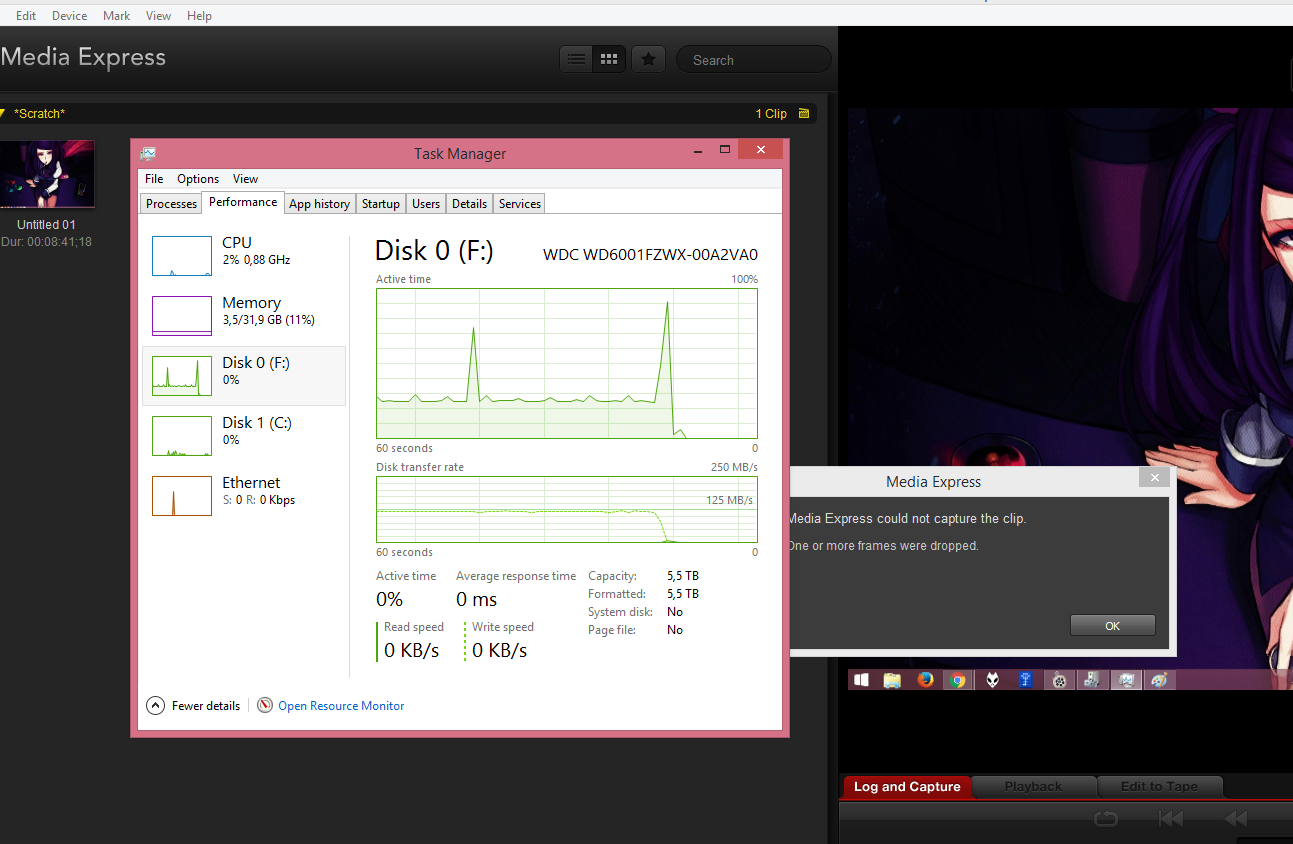Switch to the Edit to Tape tab
This screenshot has height=844, width=1293.
1160,786
